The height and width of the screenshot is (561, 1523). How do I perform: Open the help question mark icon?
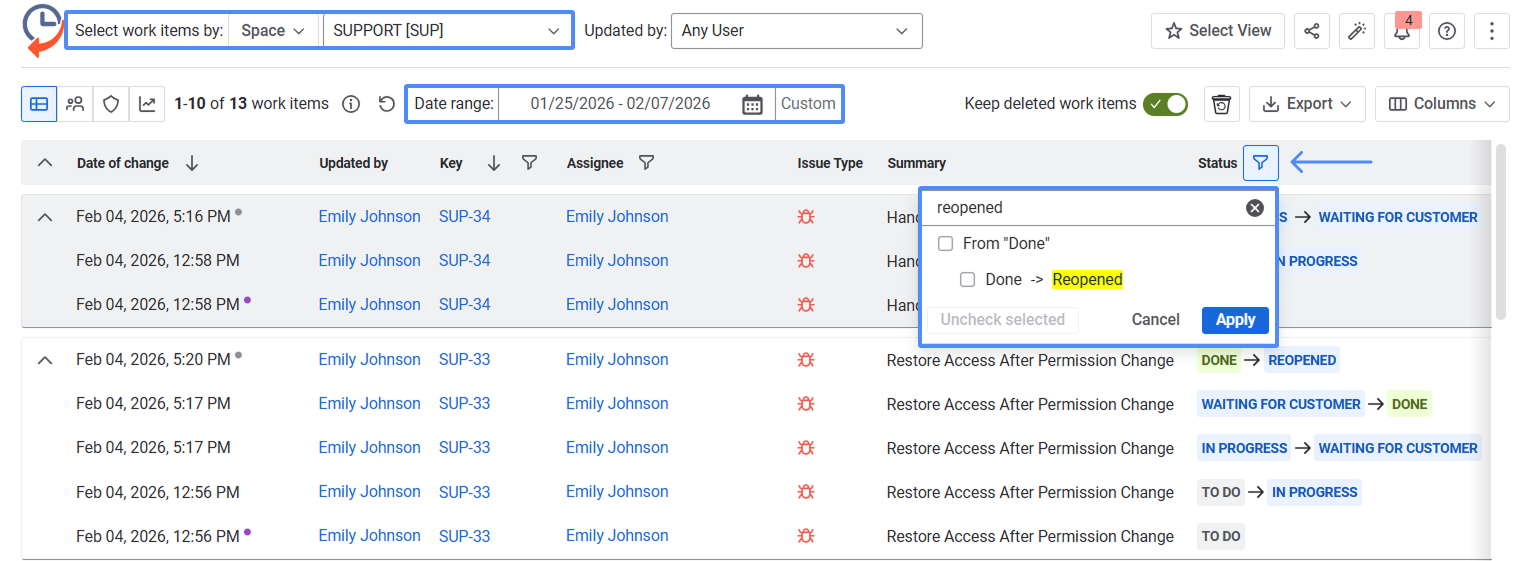[x=1446, y=31]
